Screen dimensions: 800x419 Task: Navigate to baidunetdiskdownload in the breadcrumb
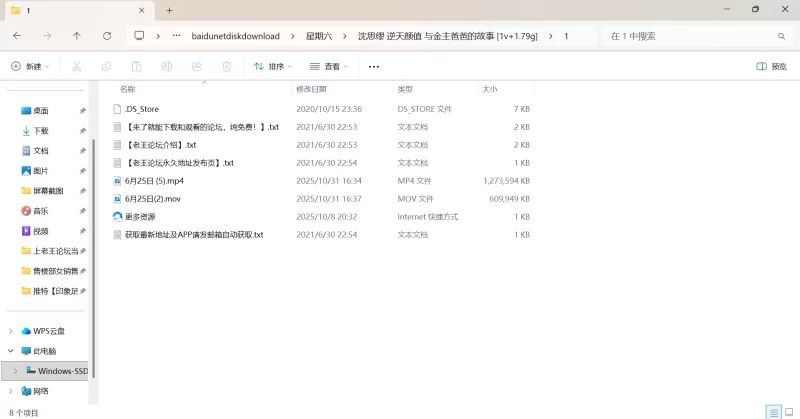tap(236, 36)
